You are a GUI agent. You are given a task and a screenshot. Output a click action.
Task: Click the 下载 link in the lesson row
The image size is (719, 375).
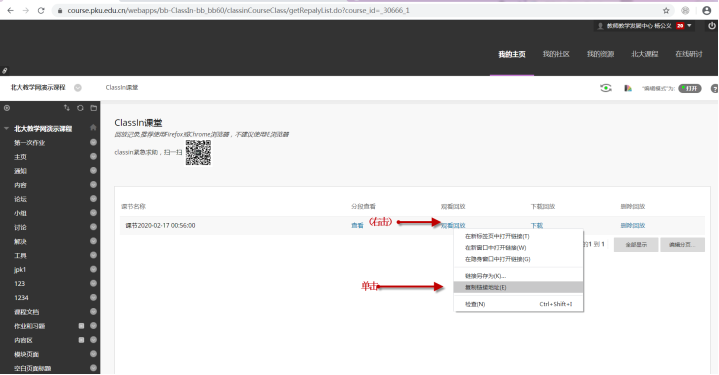click(x=536, y=226)
